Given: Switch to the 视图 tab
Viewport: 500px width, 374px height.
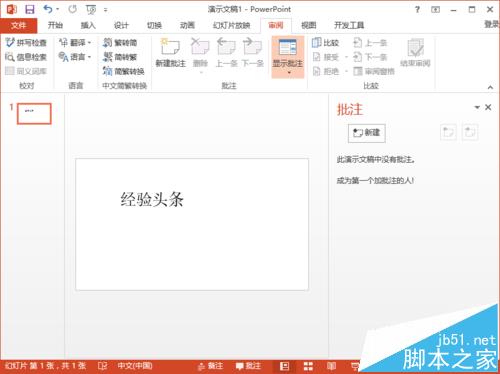Looking at the screenshot, I should [308, 25].
